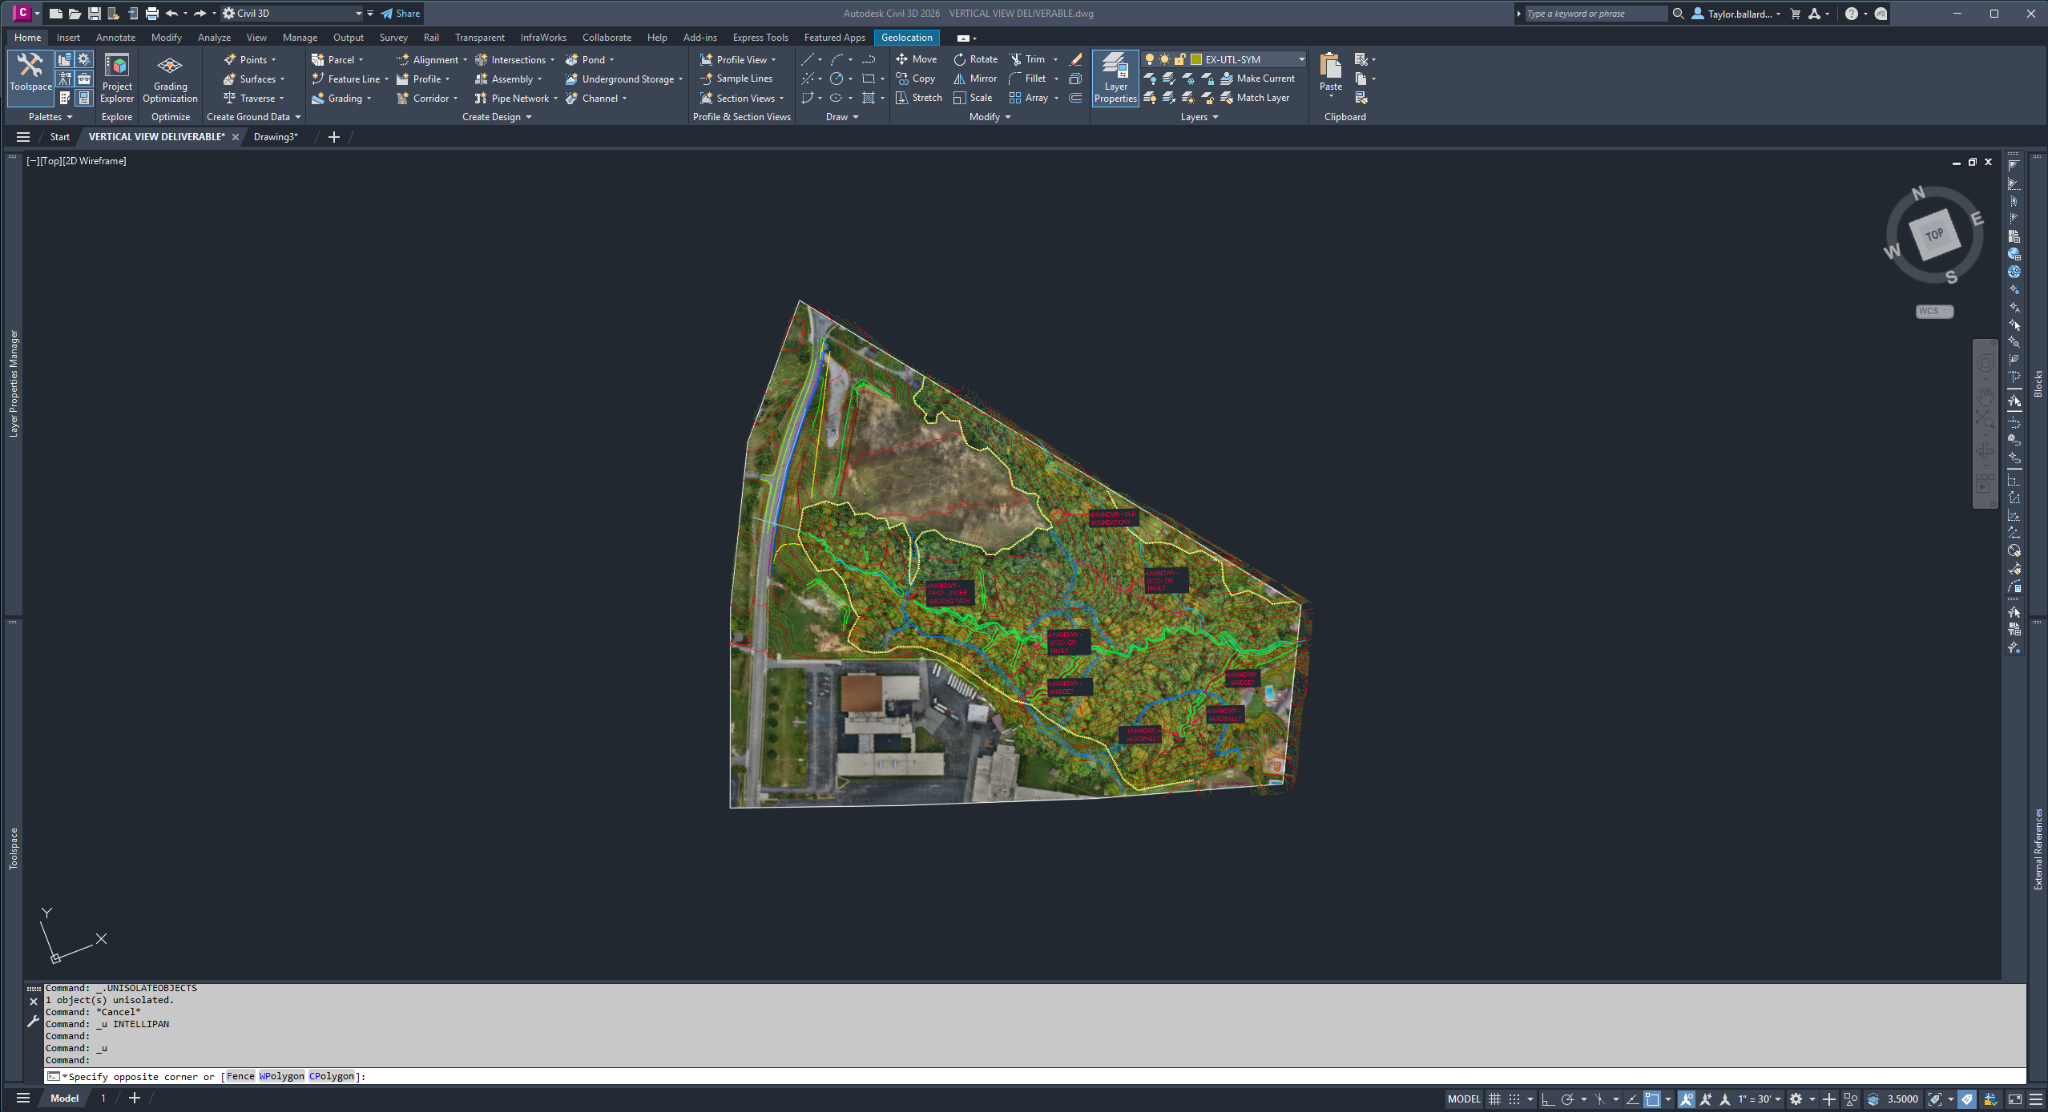Expand the Modify panel flyout
Image resolution: width=2048 pixels, height=1112 pixels.
click(990, 117)
